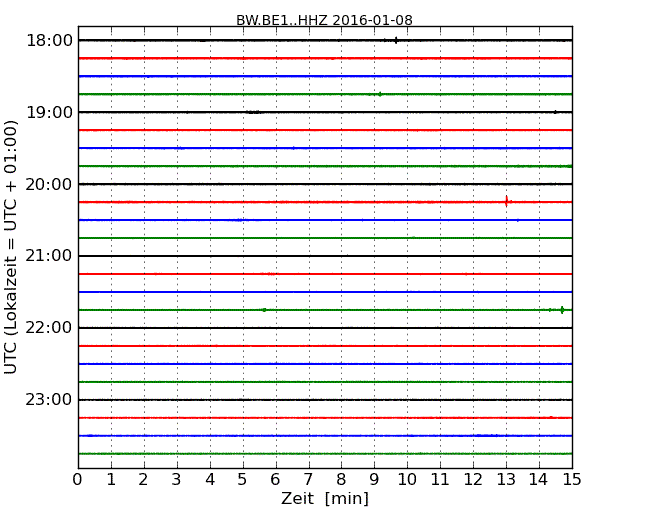Click the green spike near minute 14.7
The width and height of the screenshot is (650, 520).
coord(562,310)
